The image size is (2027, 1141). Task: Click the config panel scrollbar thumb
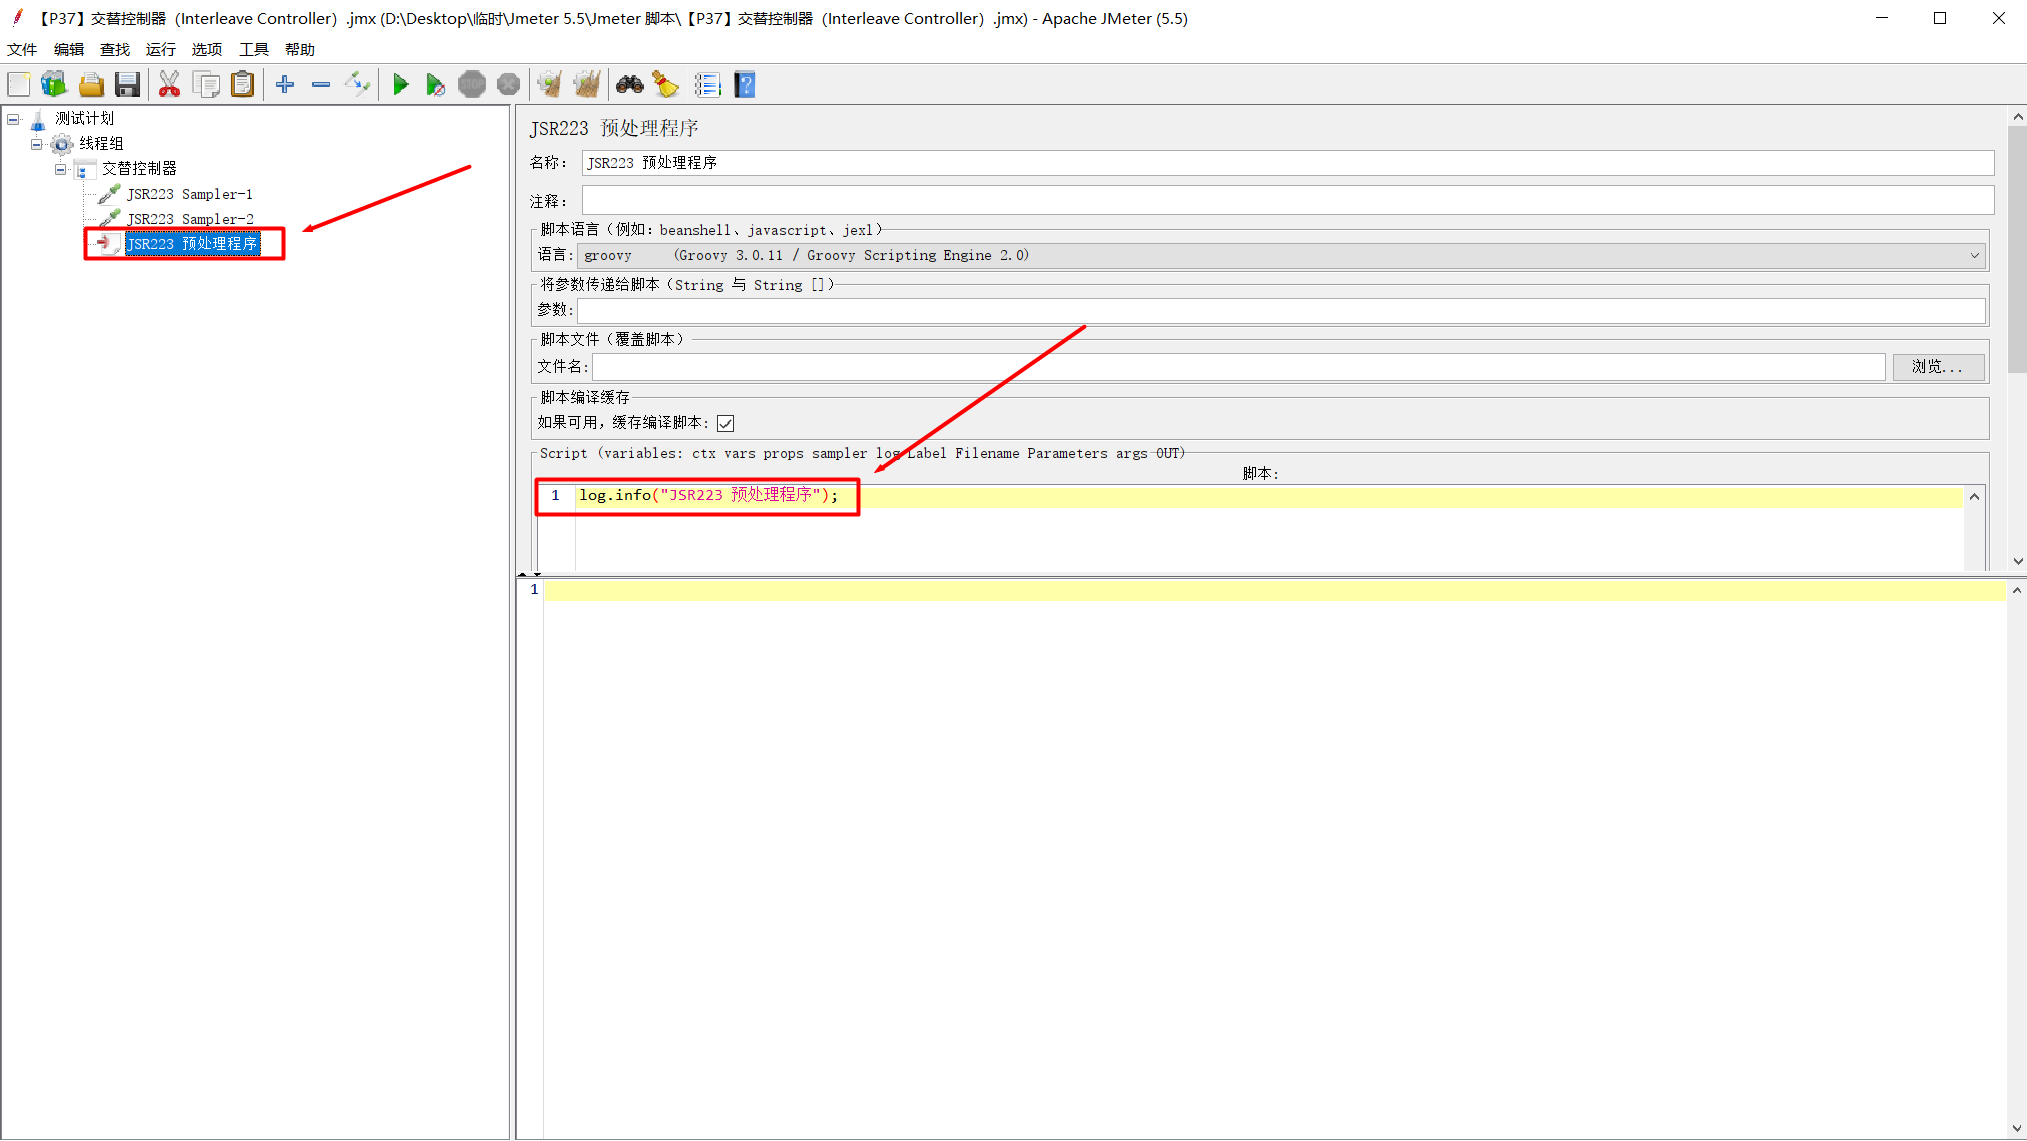click(2017, 249)
